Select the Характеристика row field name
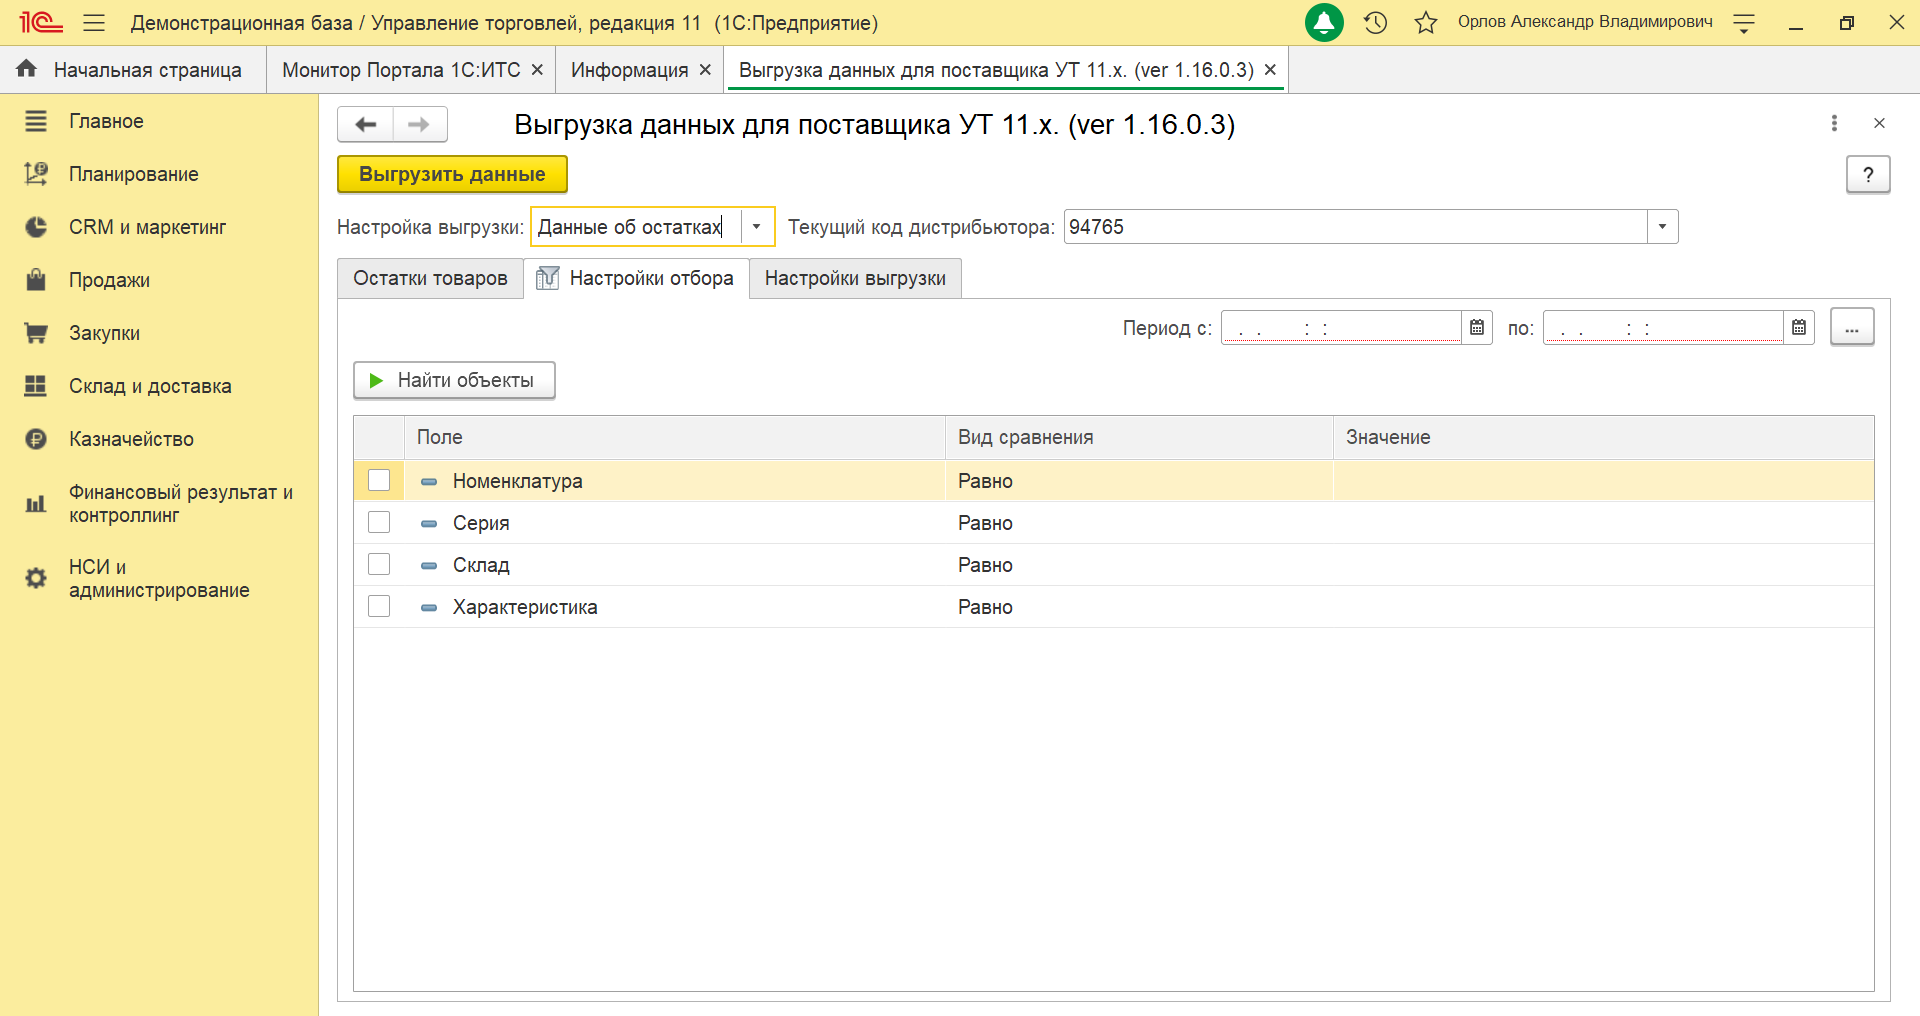The image size is (1920, 1016). click(x=525, y=607)
